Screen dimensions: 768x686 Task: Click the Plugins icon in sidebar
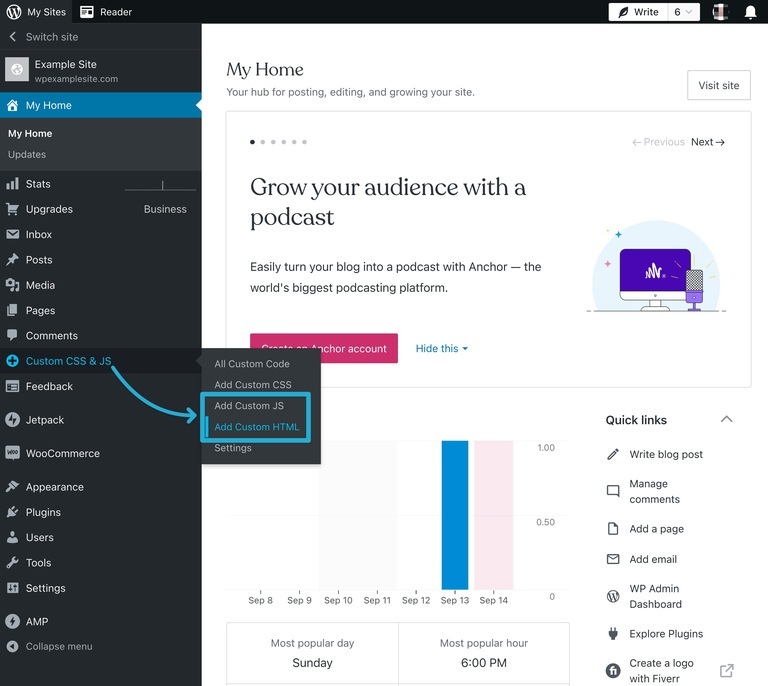coord(12,512)
